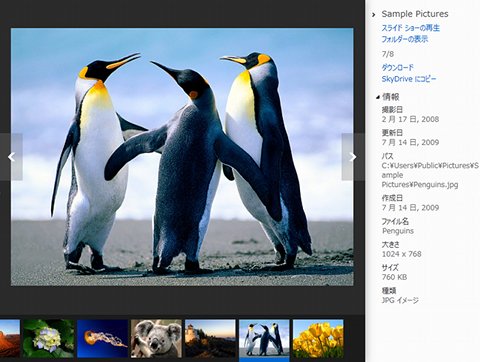The height and width of the screenshot is (362, 480).
Task: Click the main penguins photo
Action: tap(182, 157)
